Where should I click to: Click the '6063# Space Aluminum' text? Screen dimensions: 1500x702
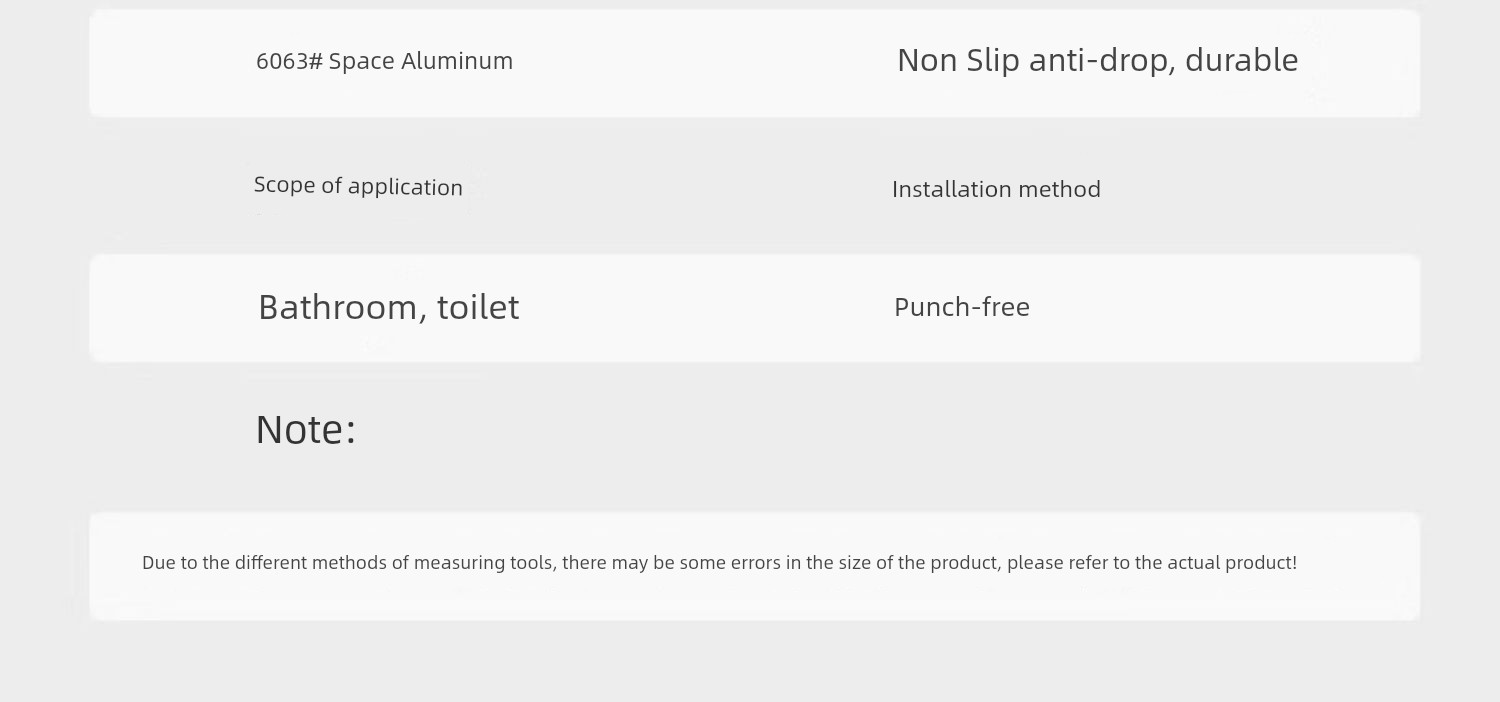(x=384, y=61)
